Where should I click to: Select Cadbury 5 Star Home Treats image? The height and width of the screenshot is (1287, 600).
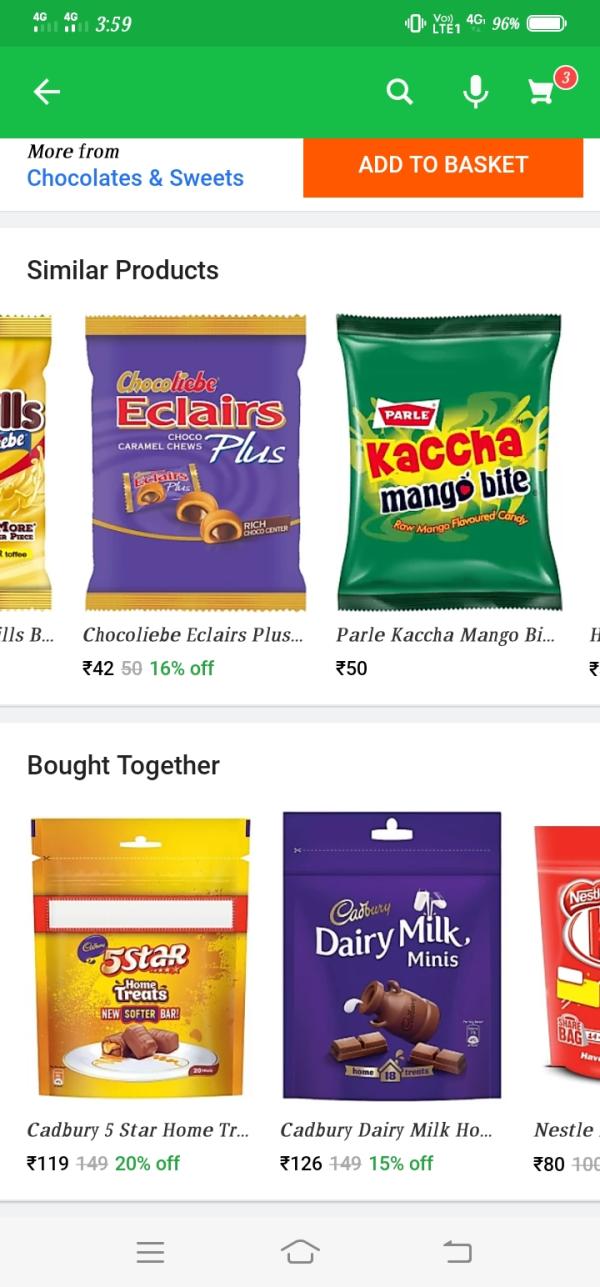[140, 958]
